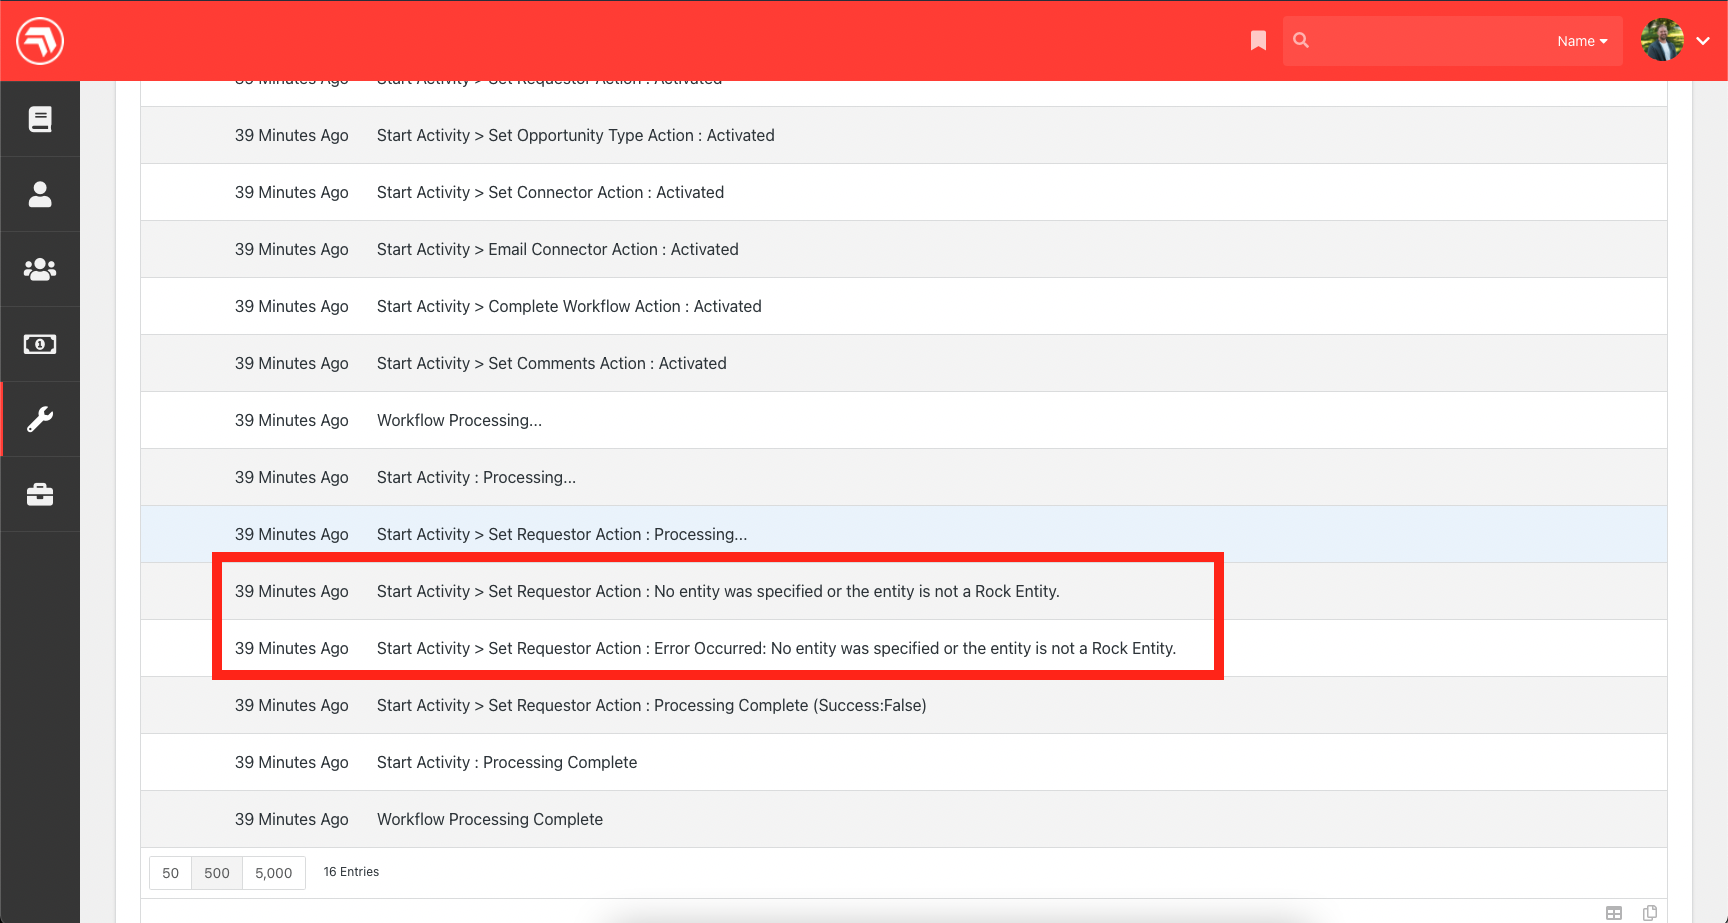Open the People section in the sidebar

(40, 194)
